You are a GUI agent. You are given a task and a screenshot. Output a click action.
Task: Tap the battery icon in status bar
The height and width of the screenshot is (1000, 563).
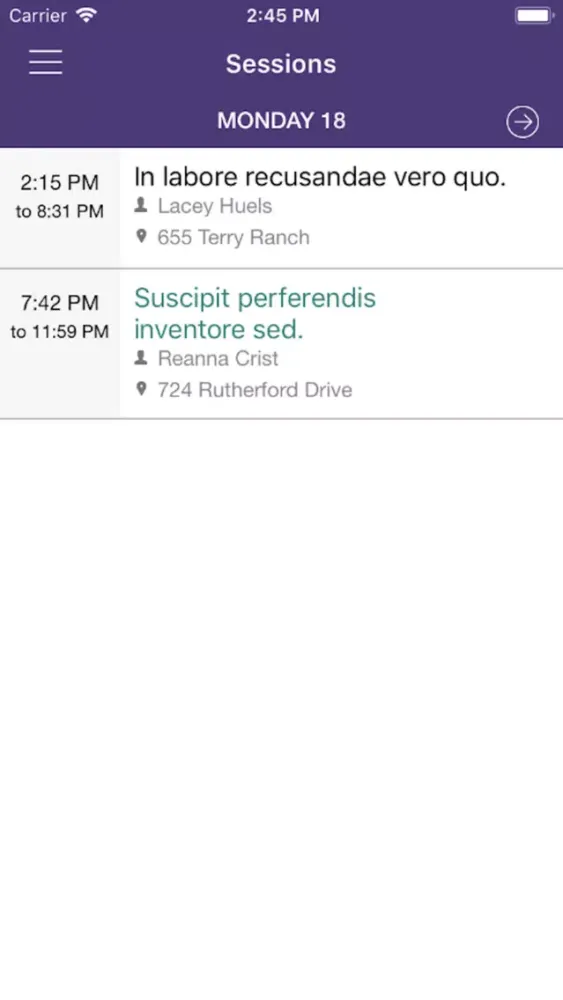[534, 15]
